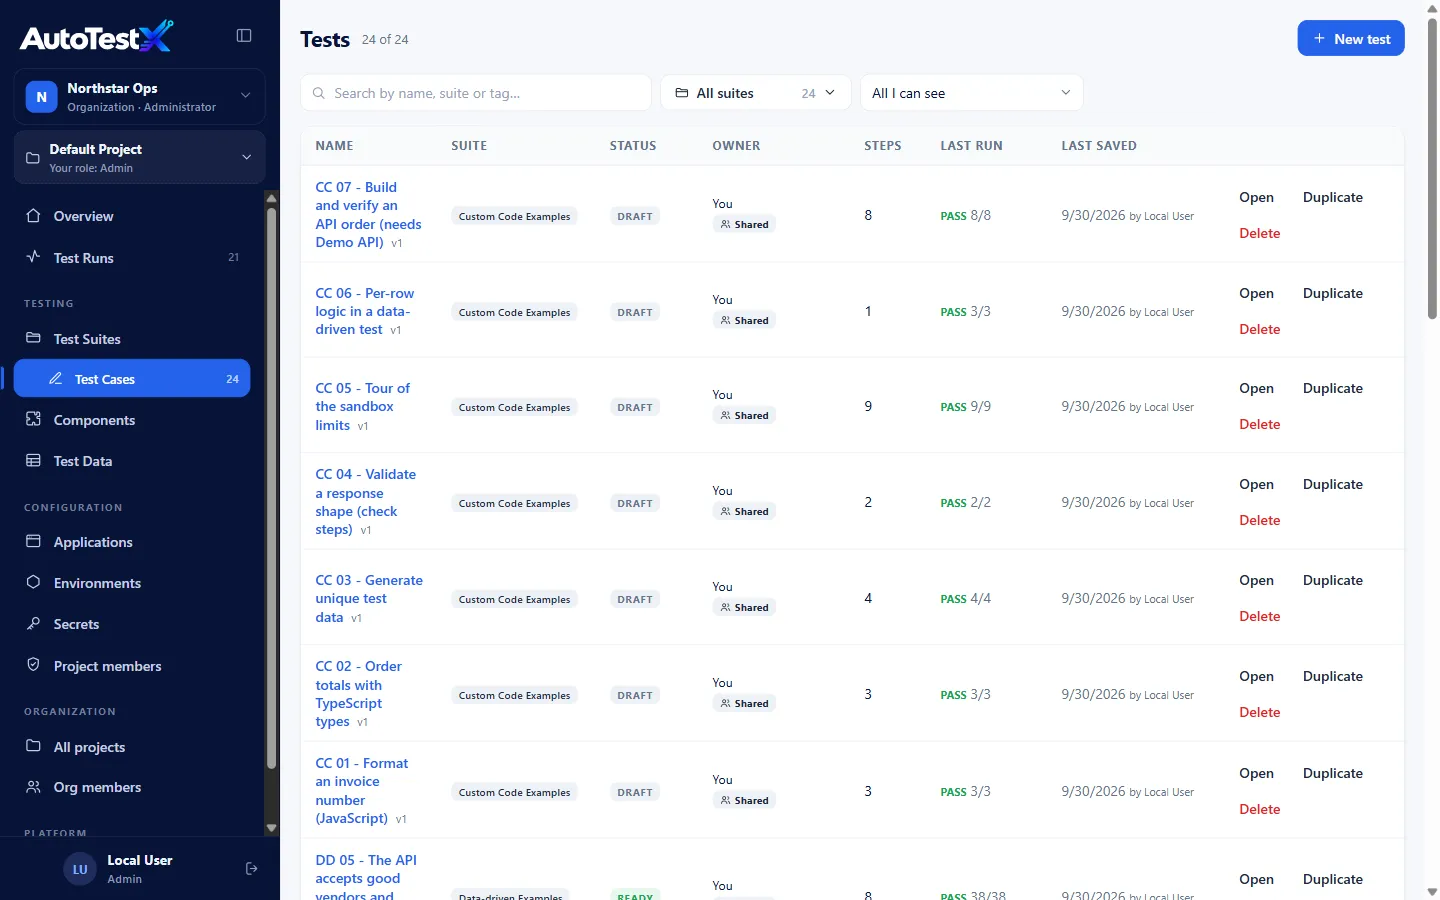Expand the Default Project selector
Viewport: 1440px width, 900px height.
click(140, 158)
